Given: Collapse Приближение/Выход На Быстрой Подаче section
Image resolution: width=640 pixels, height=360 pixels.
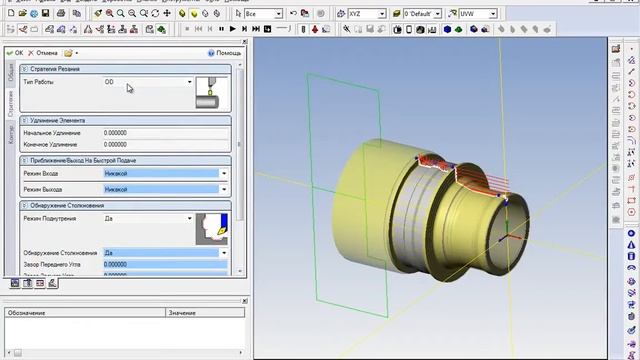Looking at the screenshot, I should pyautogui.click(x=24, y=160).
